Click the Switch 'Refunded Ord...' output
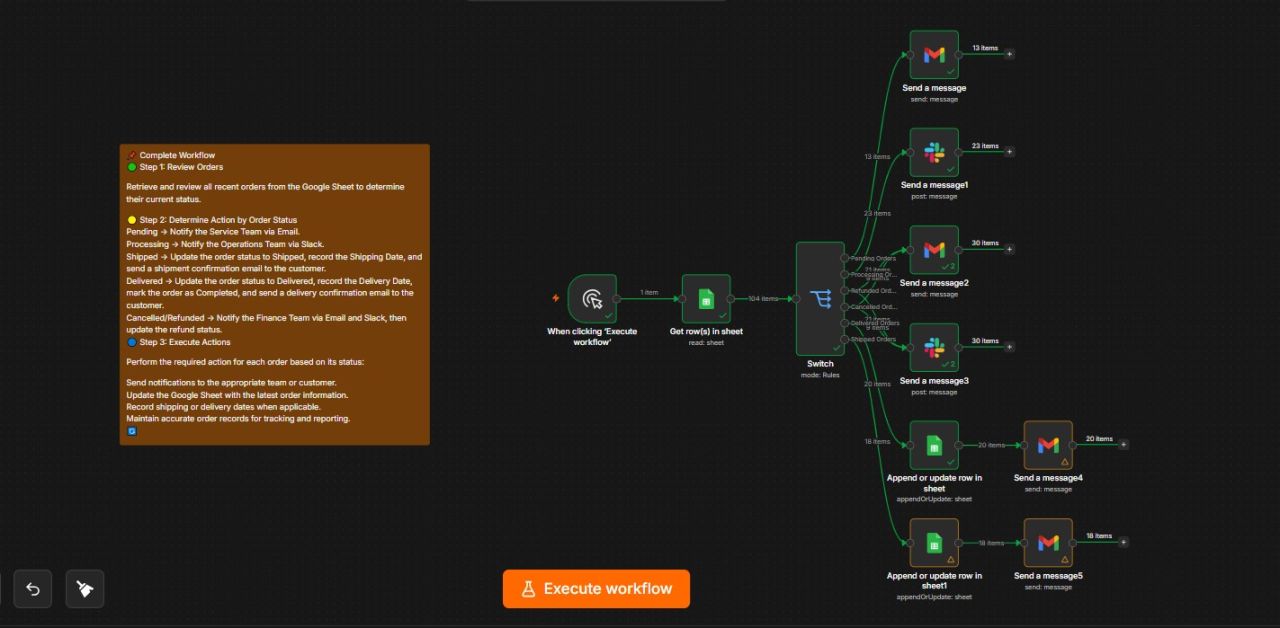 (845, 290)
